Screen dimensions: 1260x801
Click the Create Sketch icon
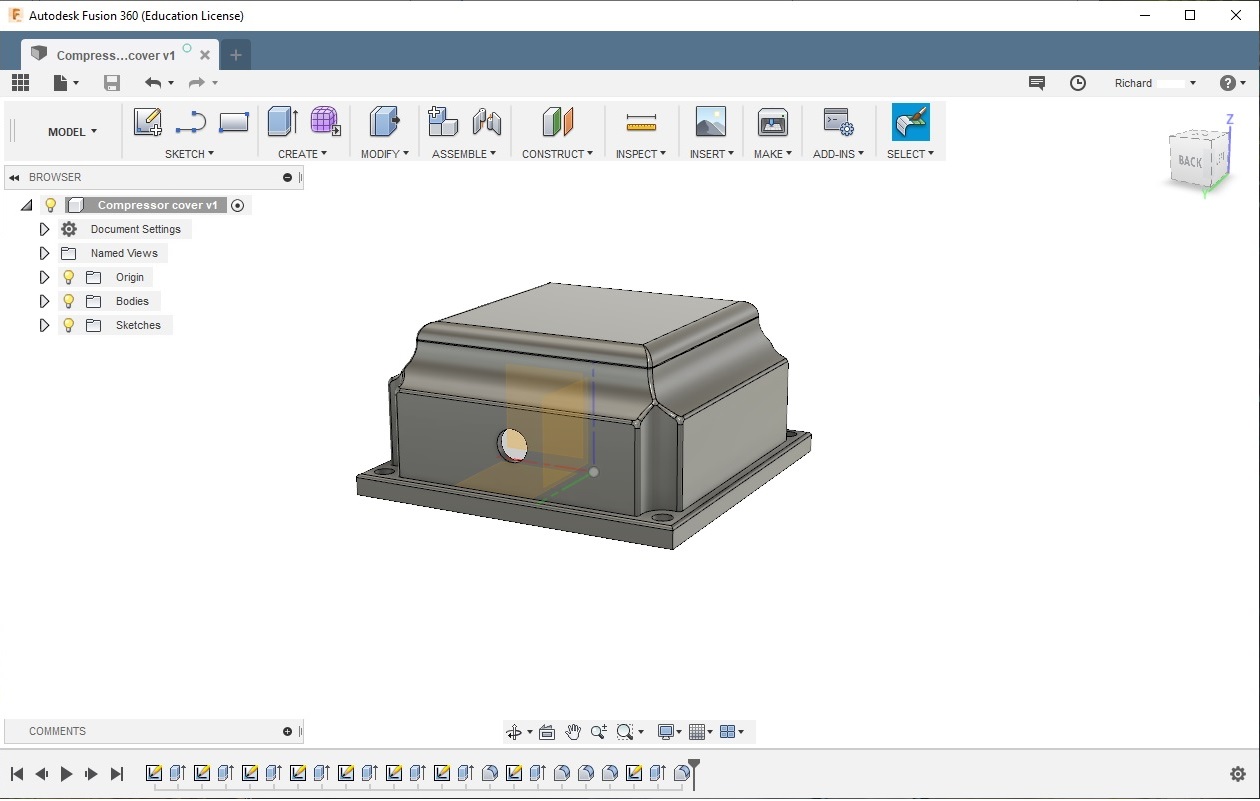(147, 122)
